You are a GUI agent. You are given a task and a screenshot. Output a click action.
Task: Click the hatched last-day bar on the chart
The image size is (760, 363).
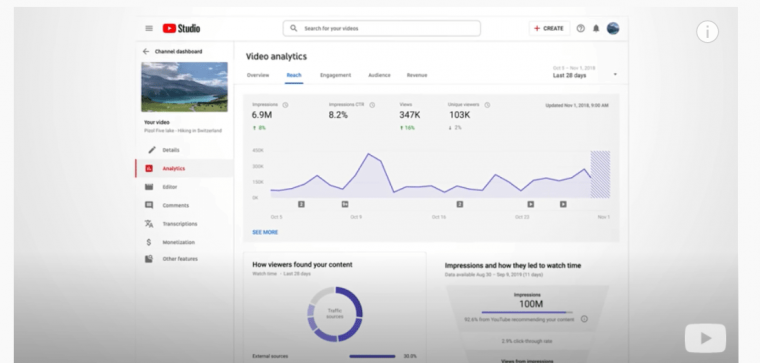click(x=600, y=174)
